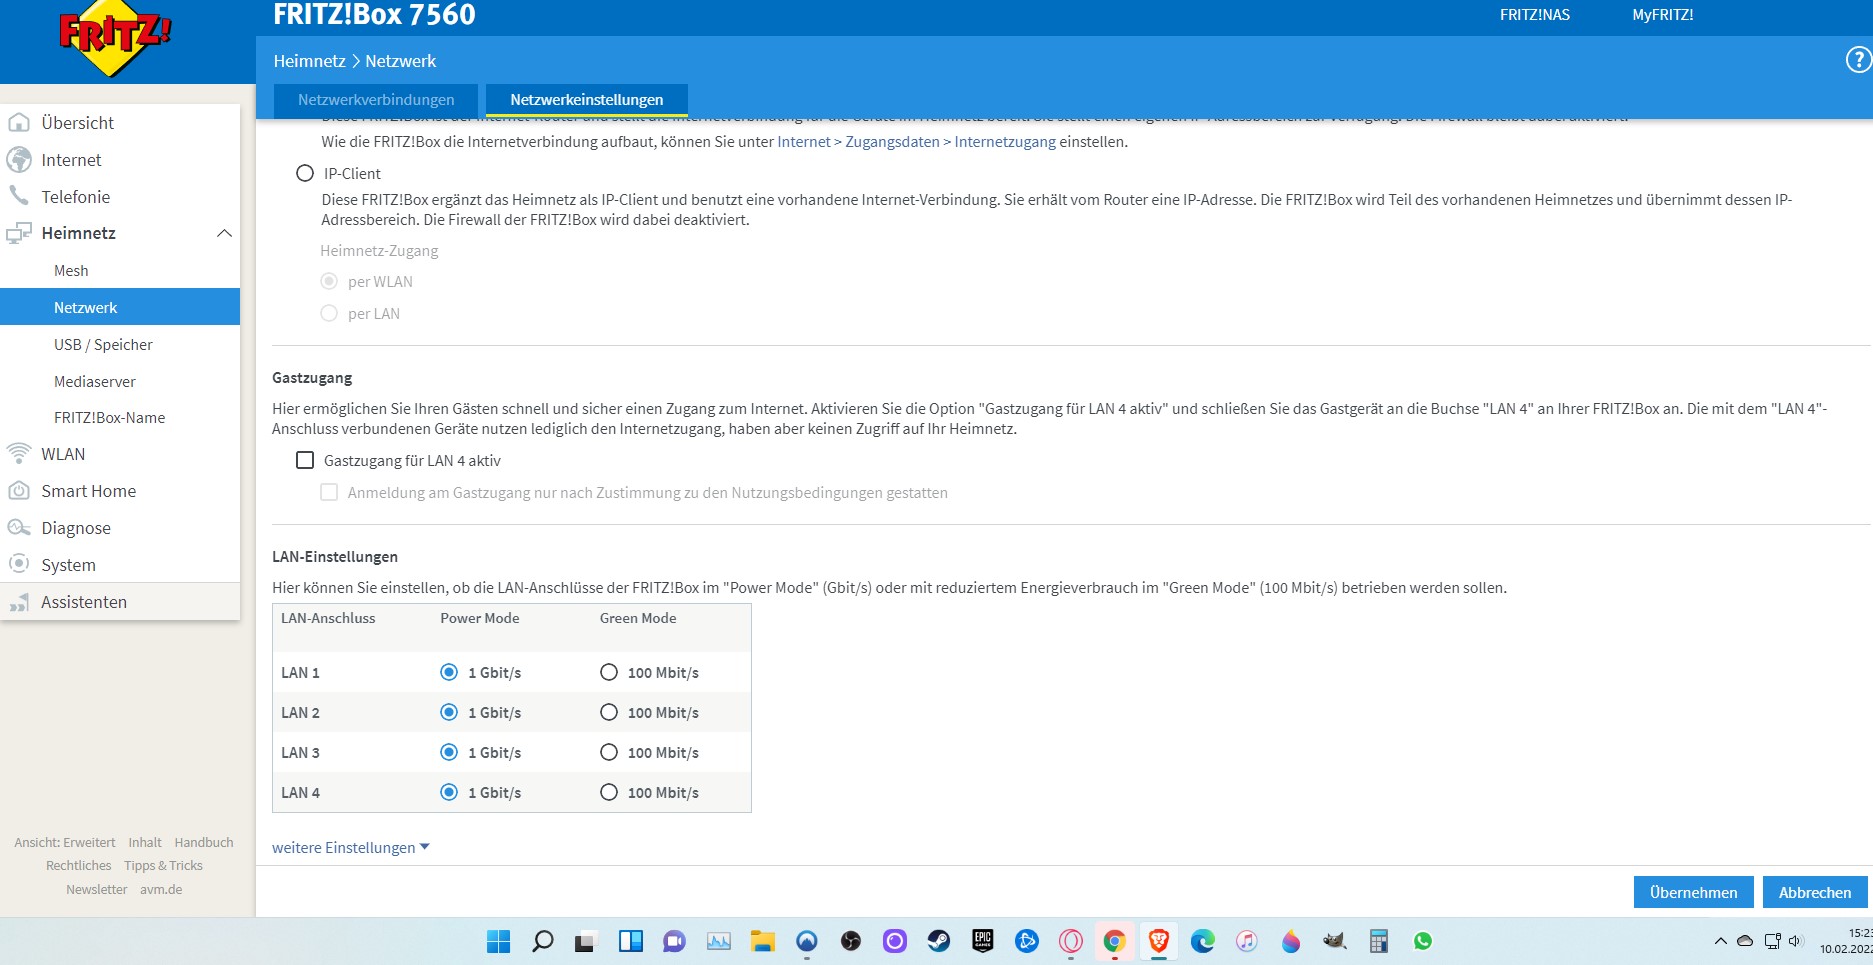Viewport: 1873px width, 965px height.
Task: Select Netzwerkeinstellungen tab
Action: pos(587,100)
